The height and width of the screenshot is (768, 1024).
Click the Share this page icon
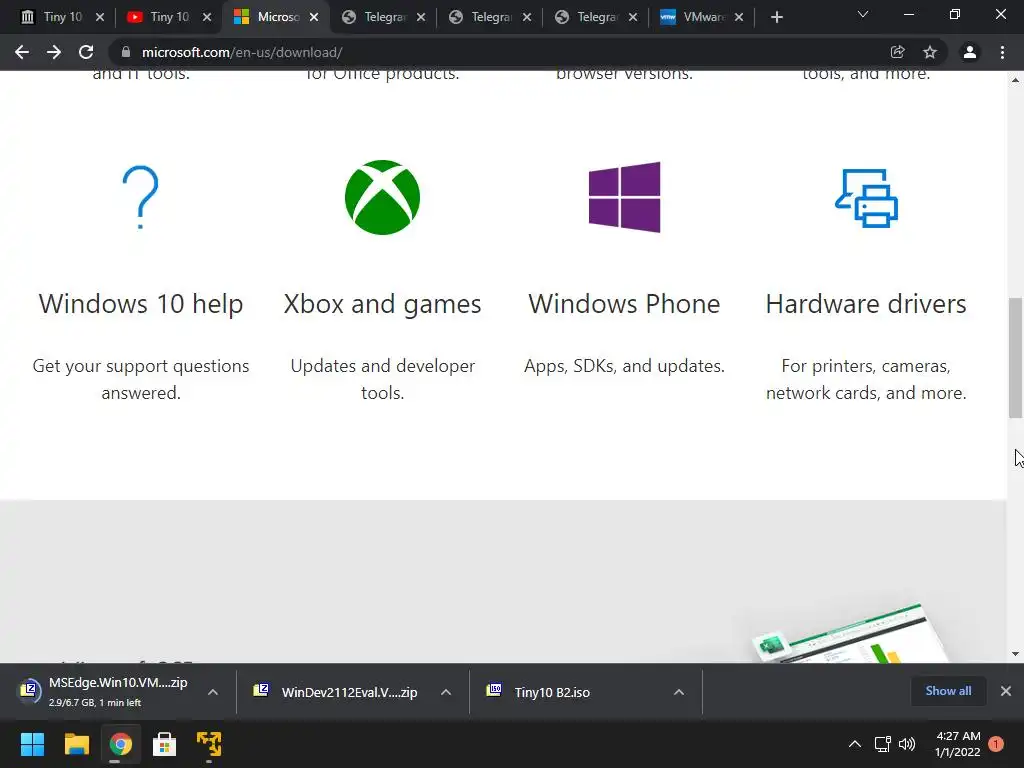(897, 52)
